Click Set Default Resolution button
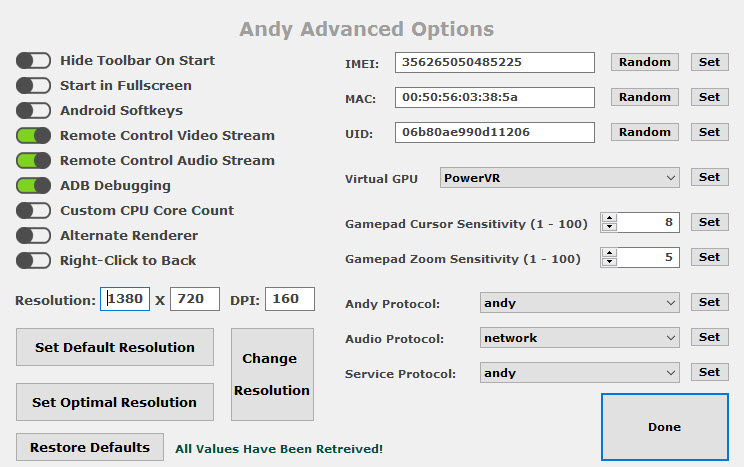Screen dimensions: 744x467 point(115,347)
